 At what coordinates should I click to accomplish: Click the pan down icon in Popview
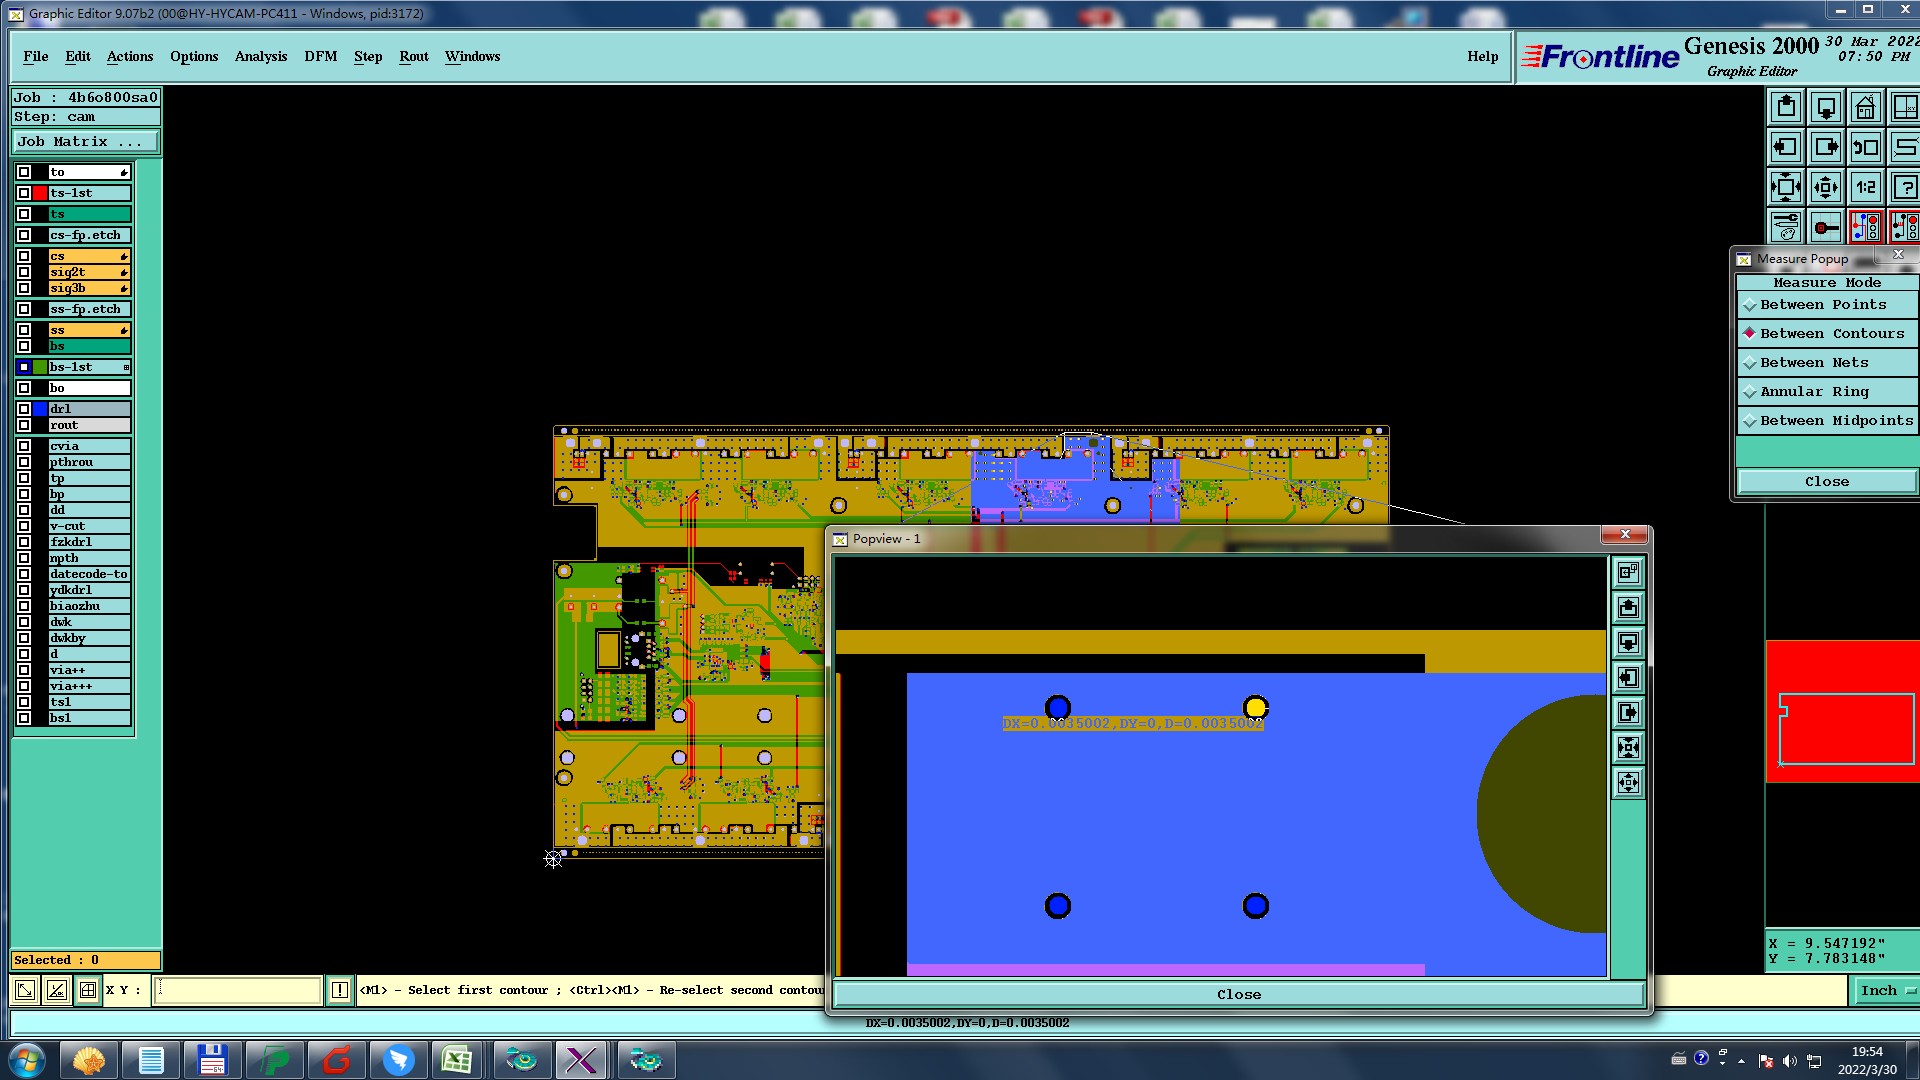1628,643
